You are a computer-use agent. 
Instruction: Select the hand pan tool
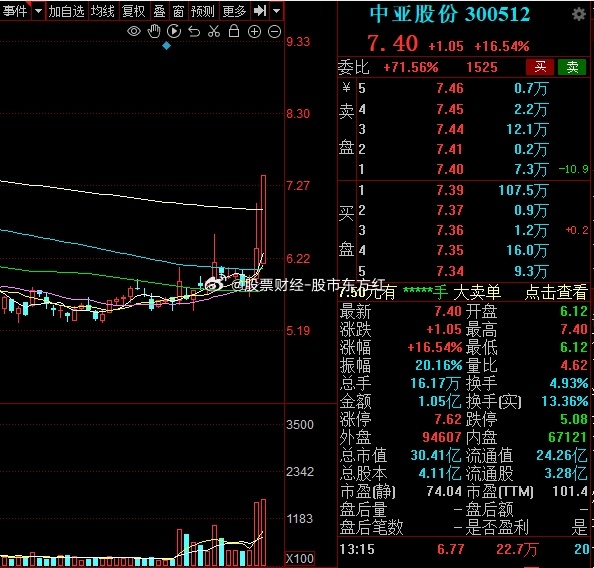tap(154, 31)
